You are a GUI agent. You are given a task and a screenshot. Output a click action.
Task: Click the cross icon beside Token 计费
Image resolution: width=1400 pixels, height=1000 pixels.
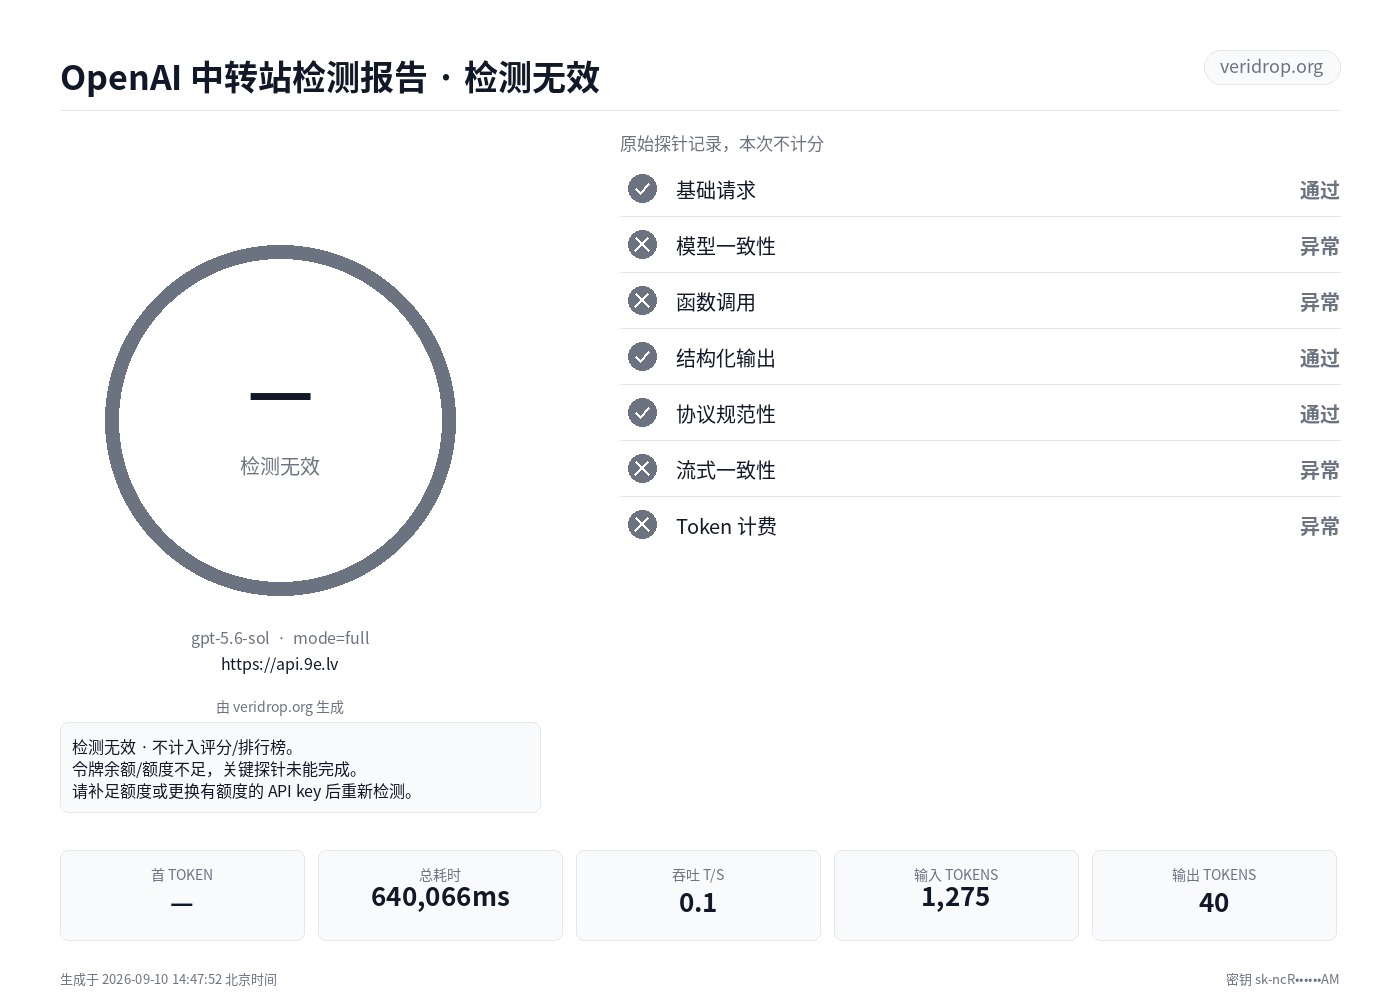pos(642,525)
